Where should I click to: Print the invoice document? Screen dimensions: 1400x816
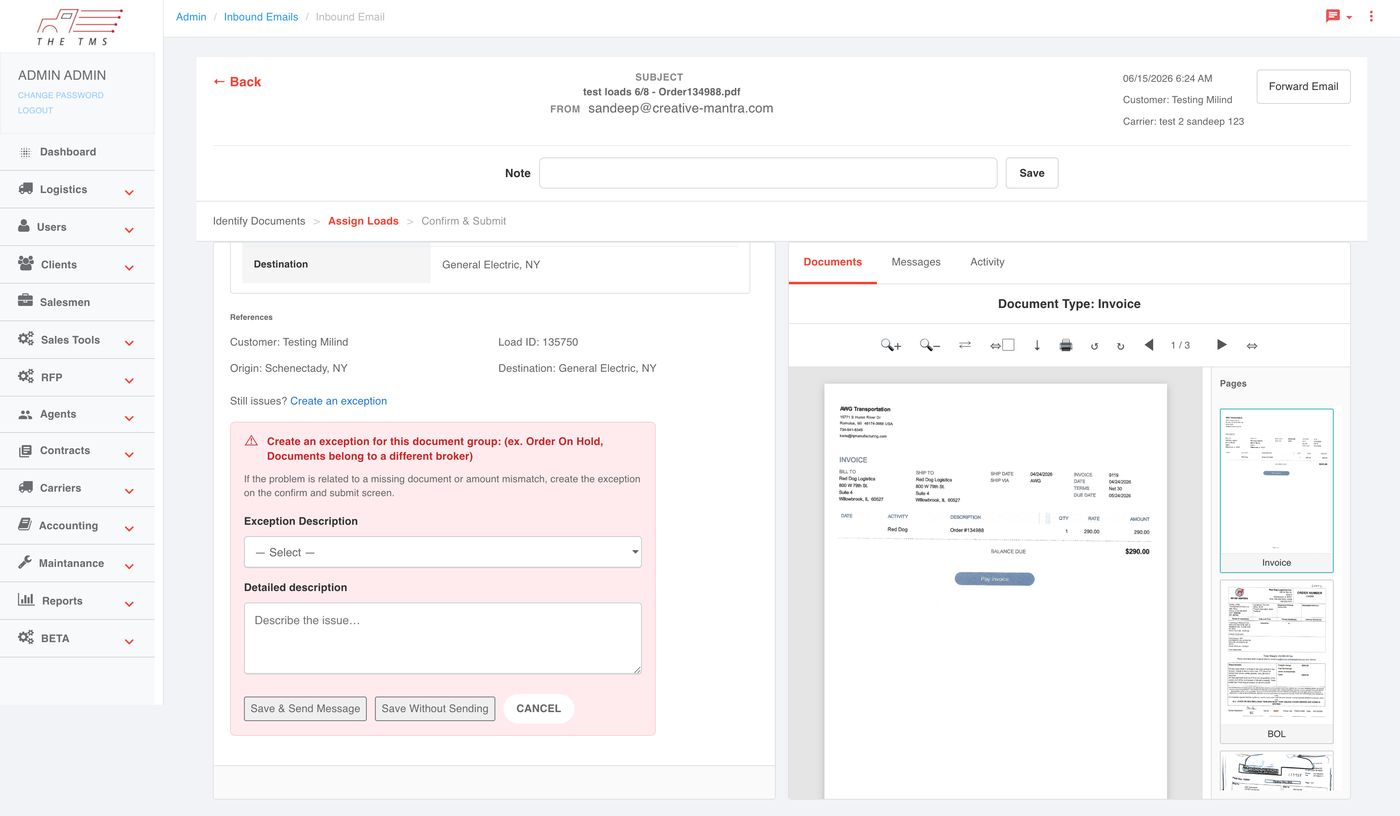pos(1066,345)
